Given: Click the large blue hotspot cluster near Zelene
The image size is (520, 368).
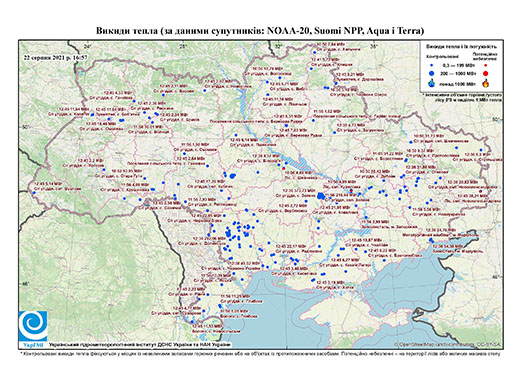Looking at the screenshot, I should (321, 196).
